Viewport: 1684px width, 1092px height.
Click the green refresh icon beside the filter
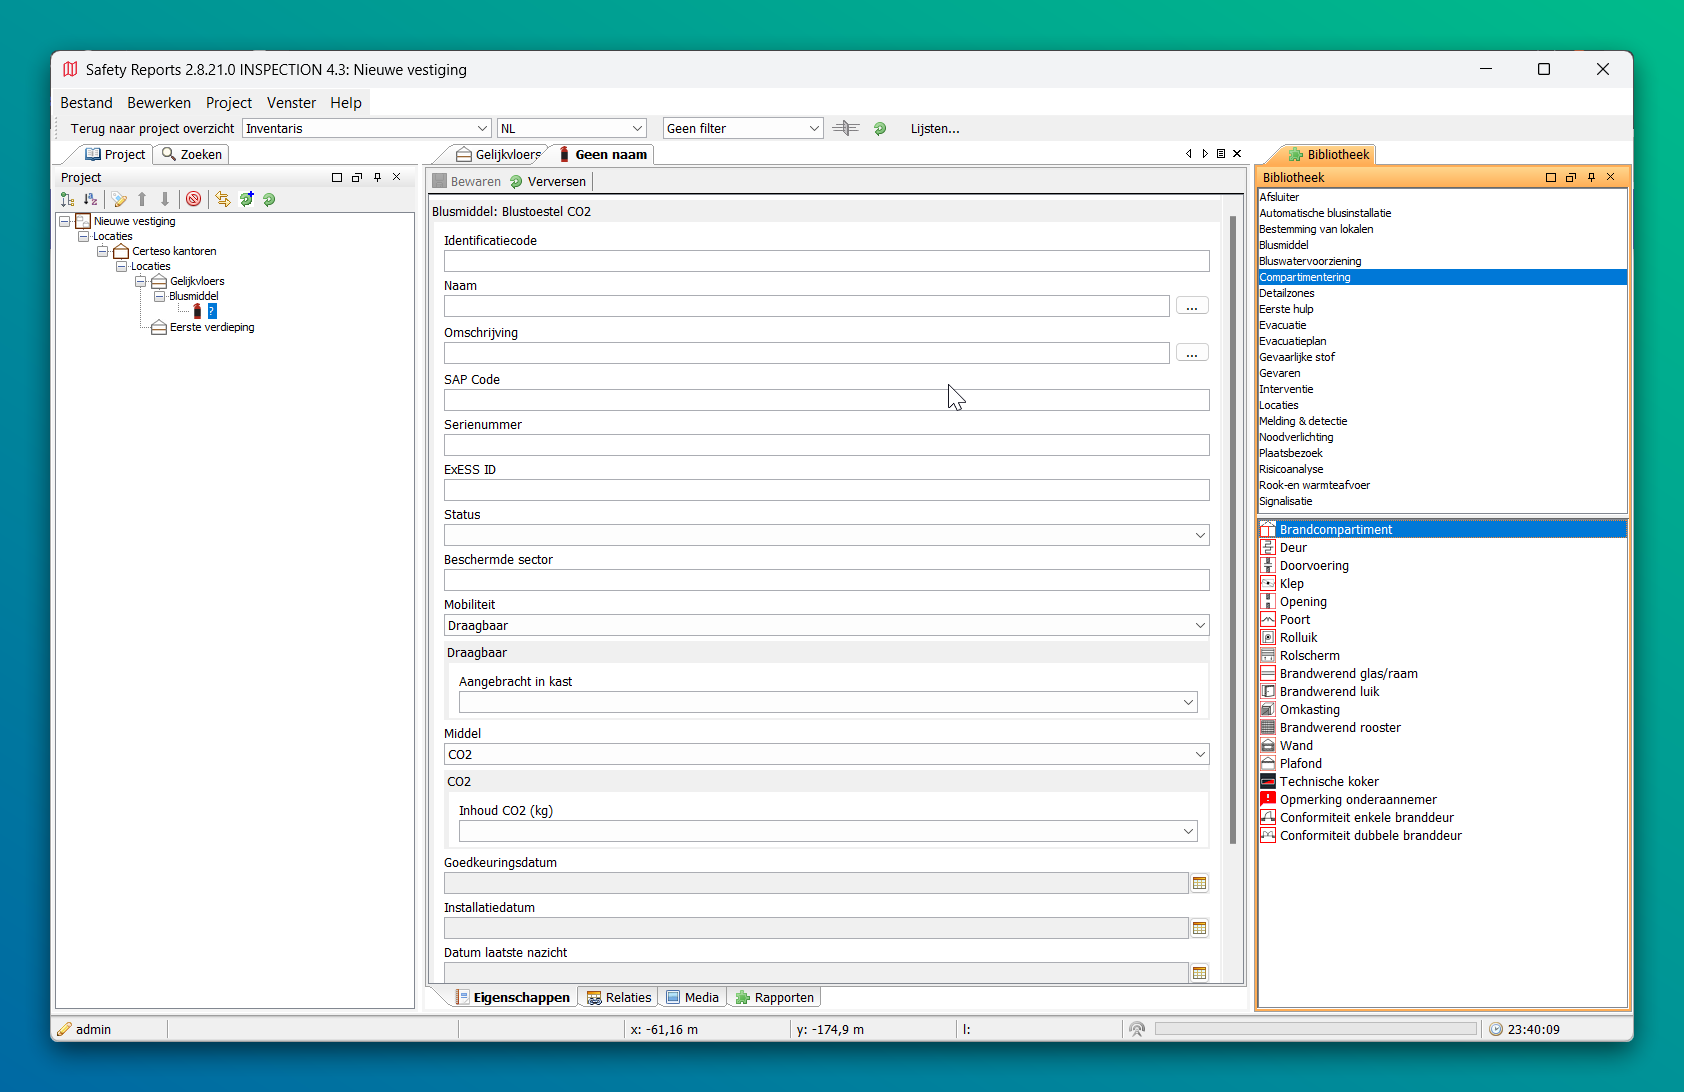pyautogui.click(x=880, y=128)
